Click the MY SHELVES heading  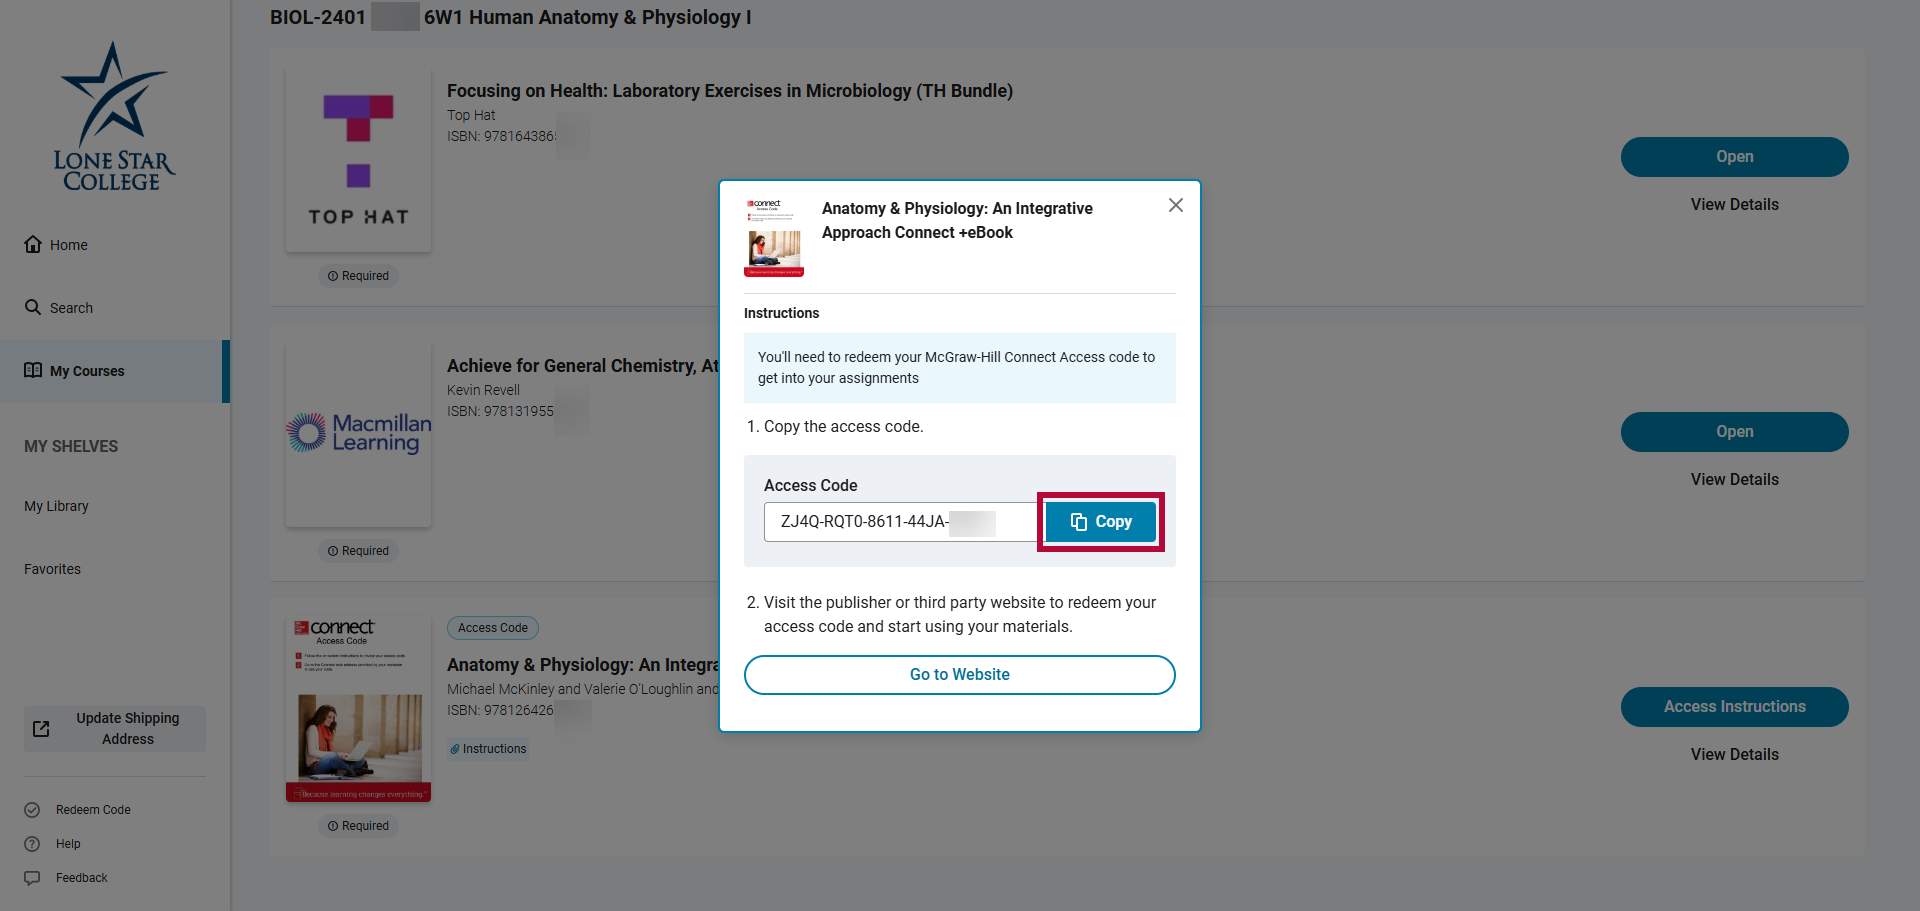tap(71, 446)
